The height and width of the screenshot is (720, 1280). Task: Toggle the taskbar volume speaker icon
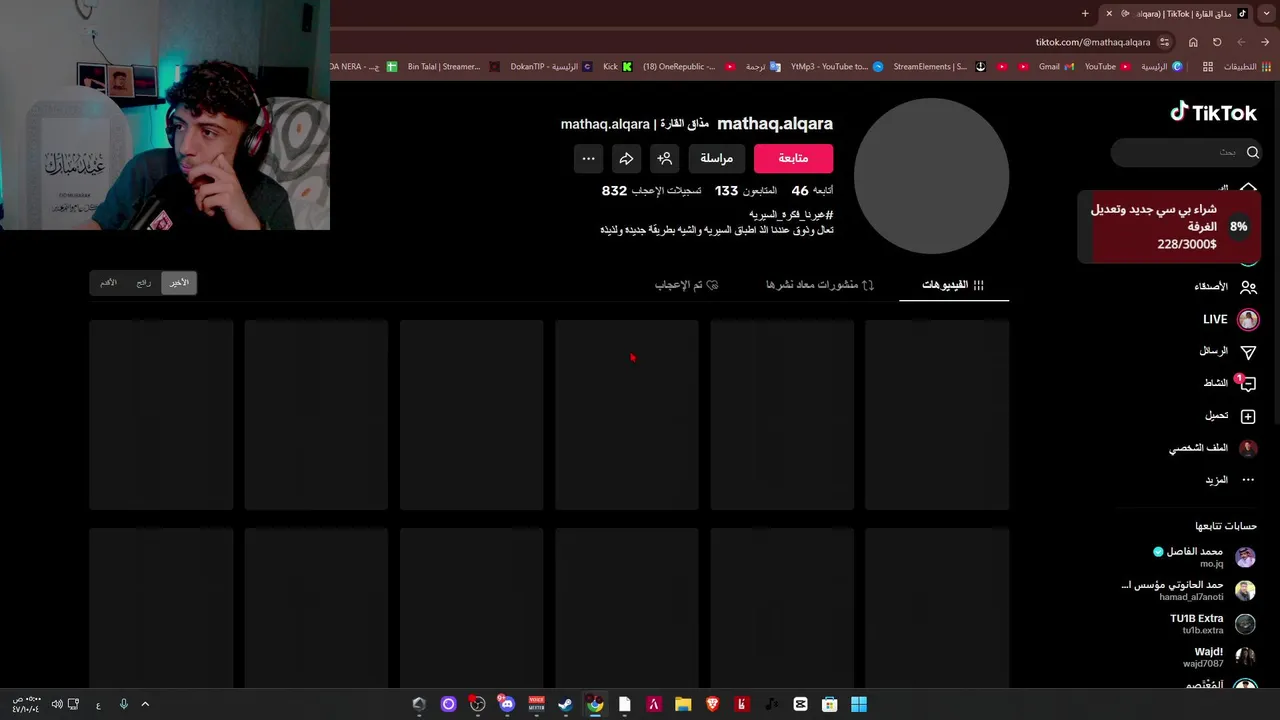57,704
